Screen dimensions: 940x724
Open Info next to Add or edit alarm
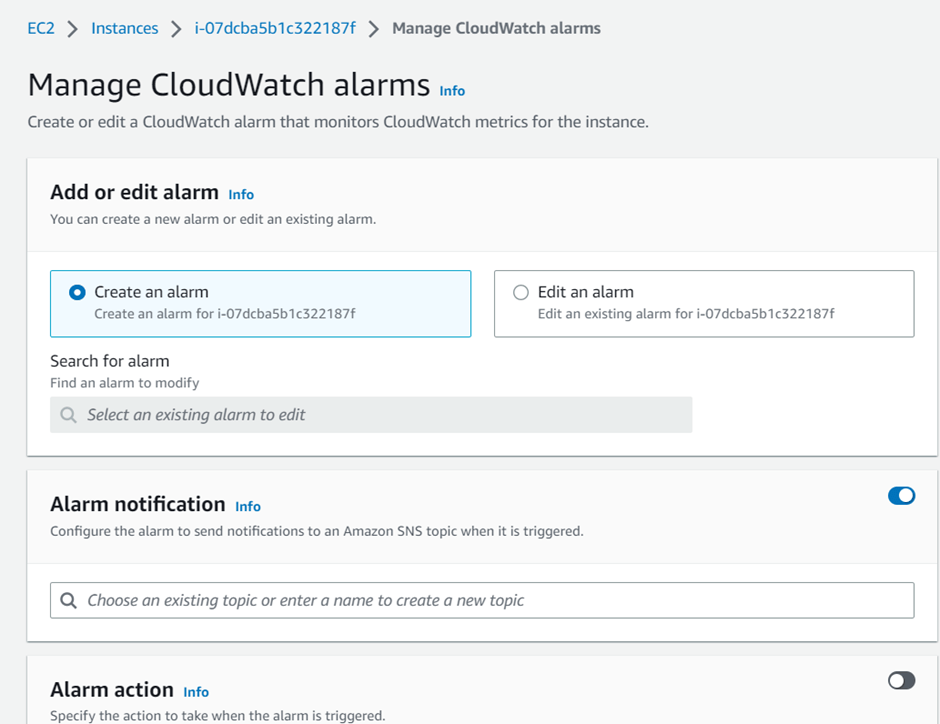point(241,195)
